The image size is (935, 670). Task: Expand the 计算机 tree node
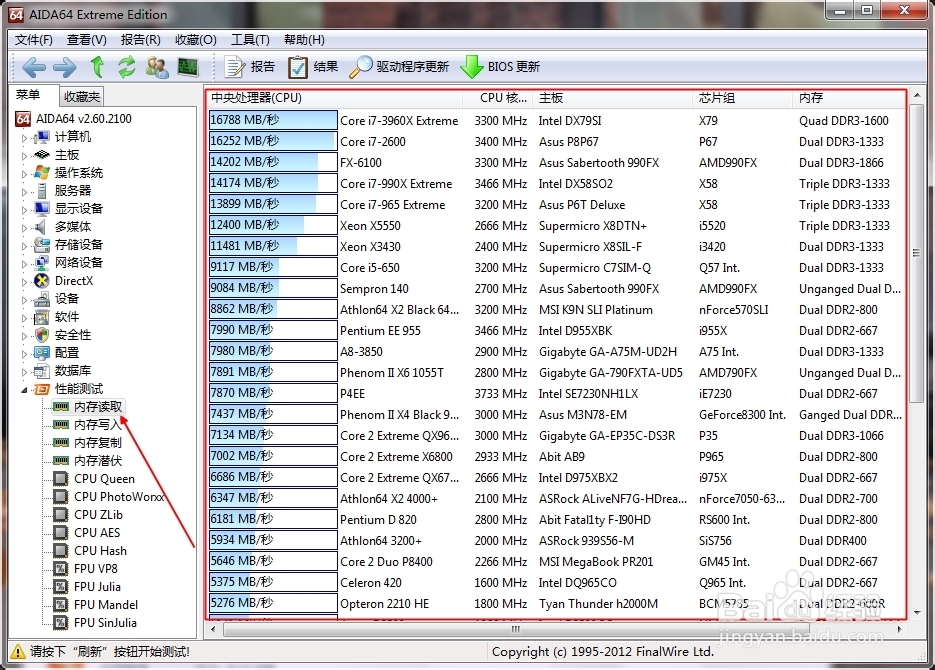click(x=24, y=138)
